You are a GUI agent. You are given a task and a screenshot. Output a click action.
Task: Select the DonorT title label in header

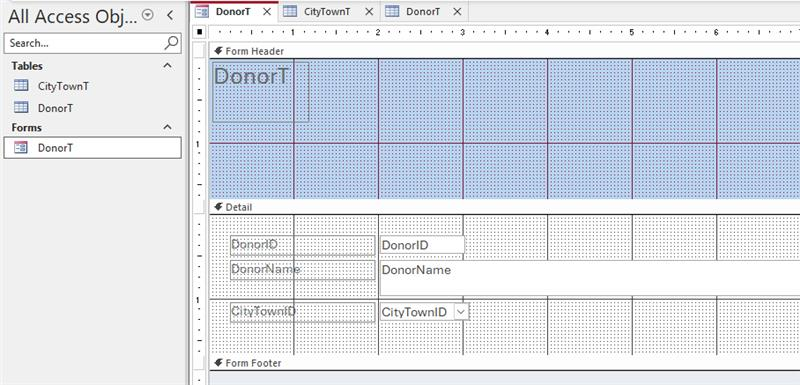tap(261, 92)
